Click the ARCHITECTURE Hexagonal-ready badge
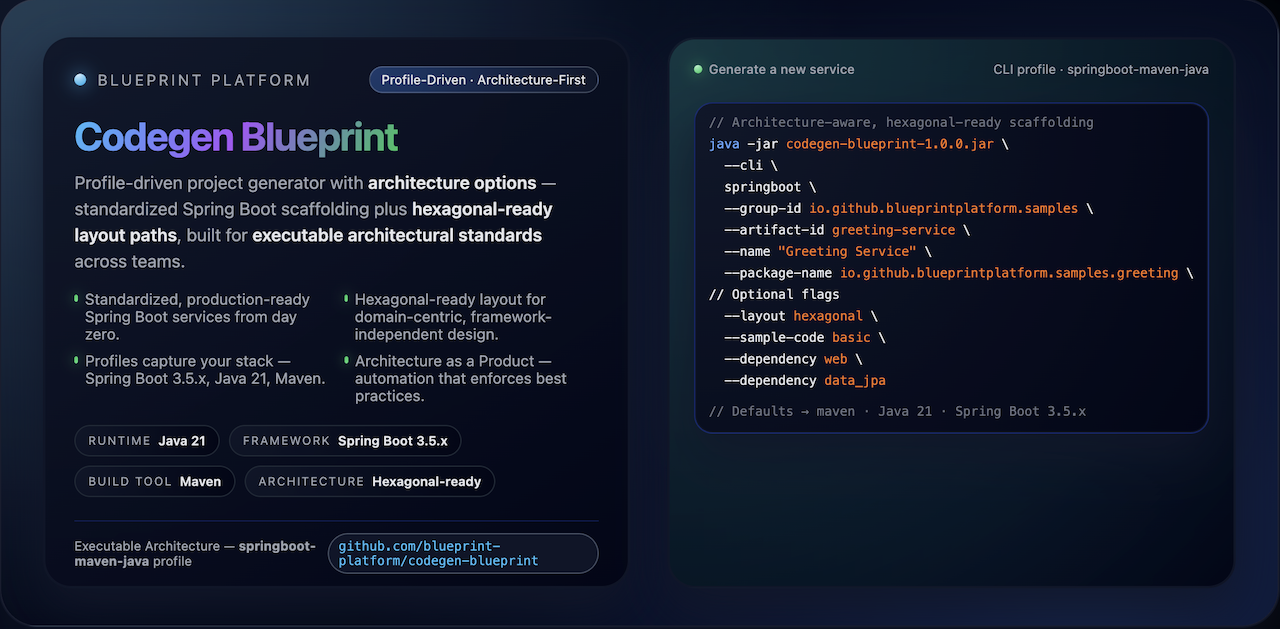The image size is (1280, 629). tap(369, 481)
